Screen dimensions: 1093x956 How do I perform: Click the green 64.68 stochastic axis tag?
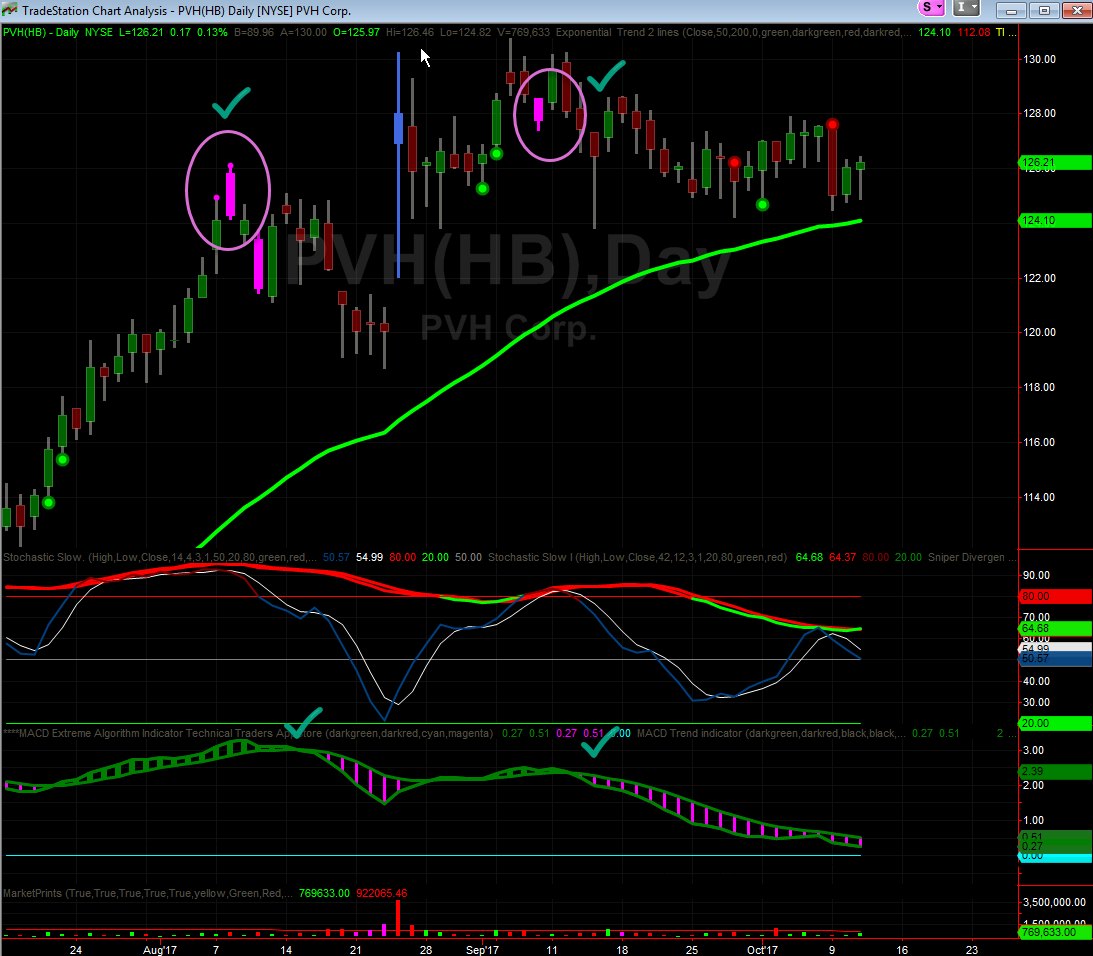click(1055, 628)
